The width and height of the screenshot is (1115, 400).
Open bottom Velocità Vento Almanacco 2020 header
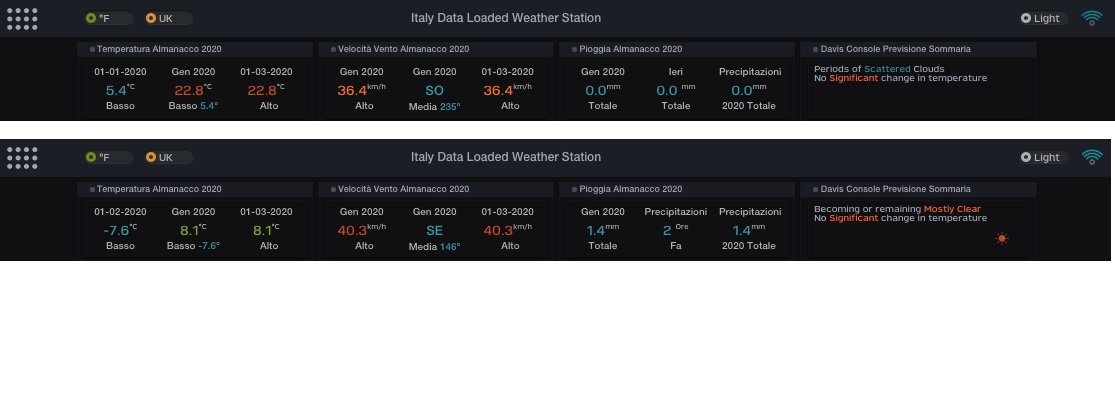point(403,188)
